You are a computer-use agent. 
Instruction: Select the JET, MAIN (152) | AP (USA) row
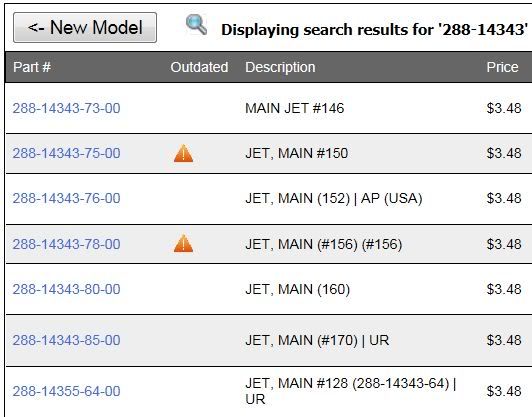268,198
